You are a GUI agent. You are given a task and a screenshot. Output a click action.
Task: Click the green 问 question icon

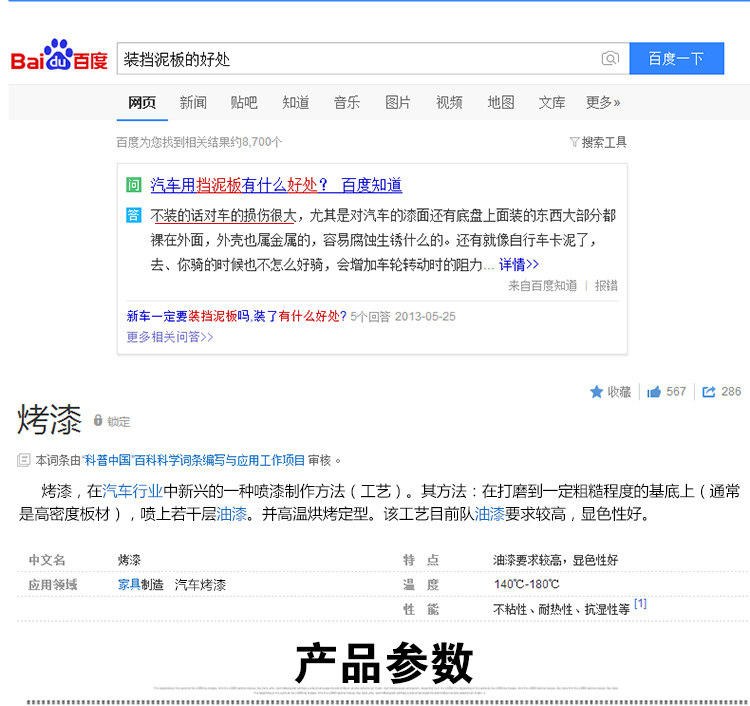[x=133, y=185]
